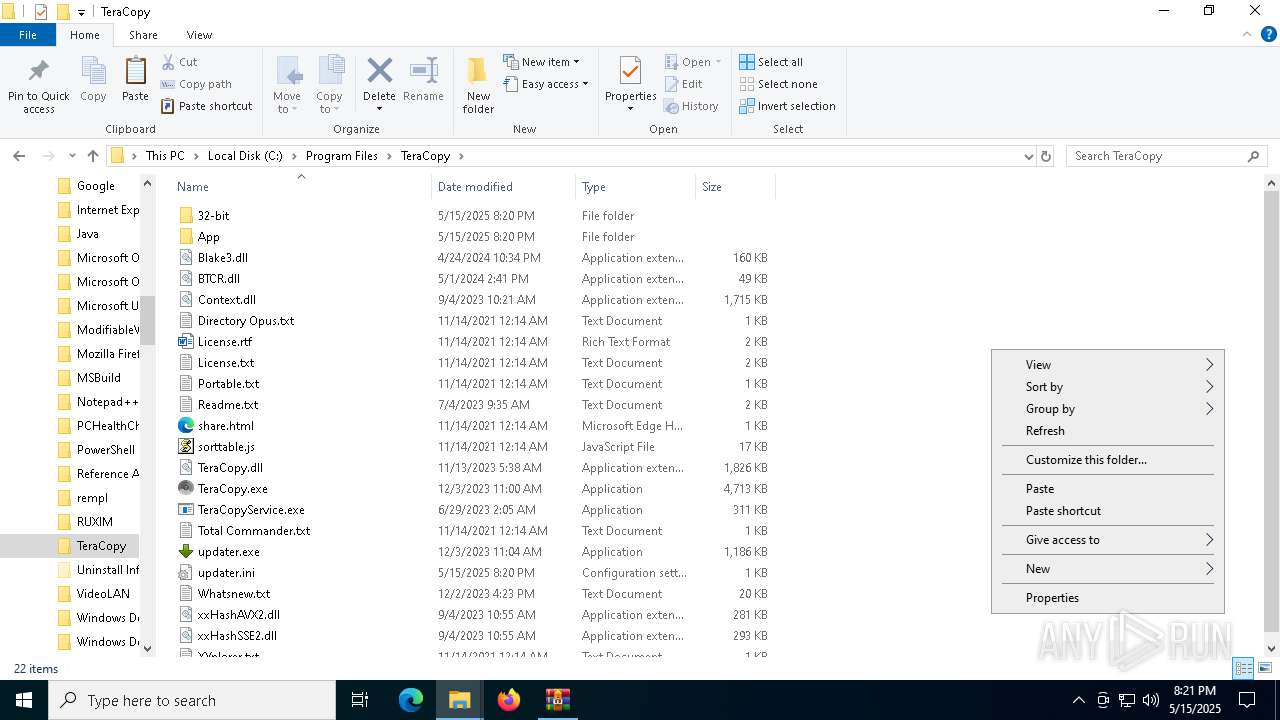Open the Windows Start menu
The height and width of the screenshot is (720, 1280).
pos(24,700)
